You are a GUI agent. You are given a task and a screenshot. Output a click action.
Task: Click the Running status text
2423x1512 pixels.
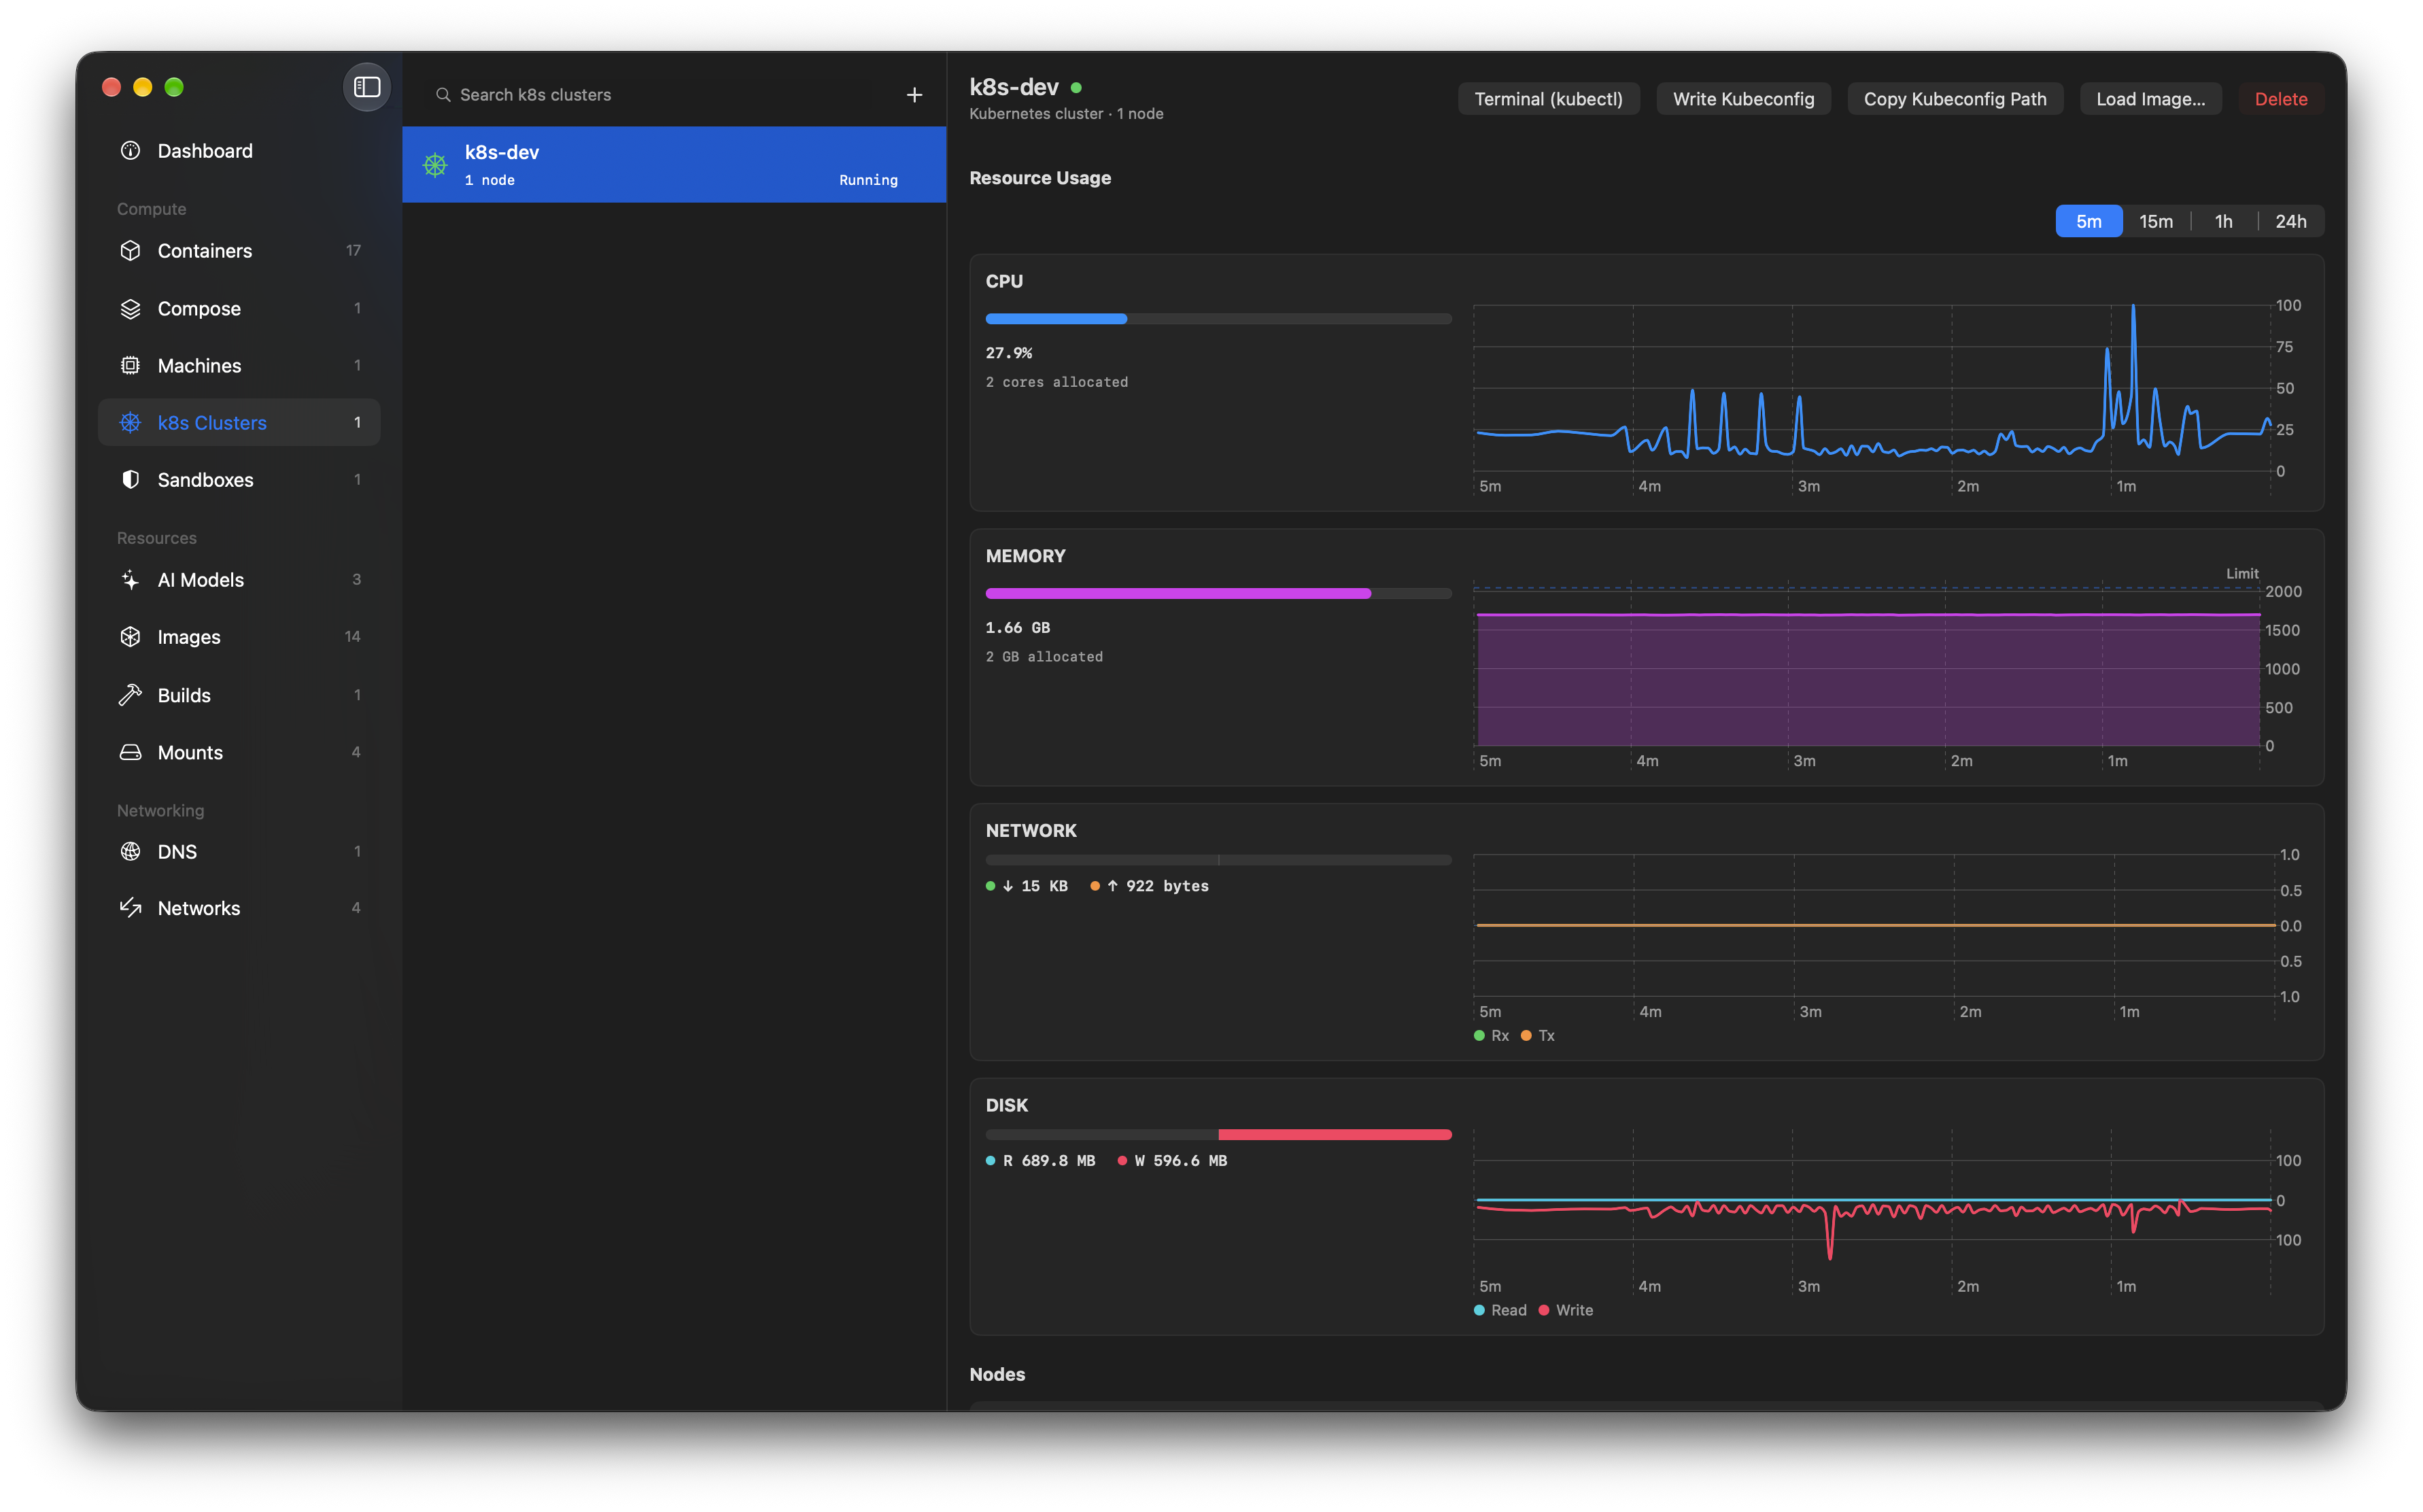(868, 181)
